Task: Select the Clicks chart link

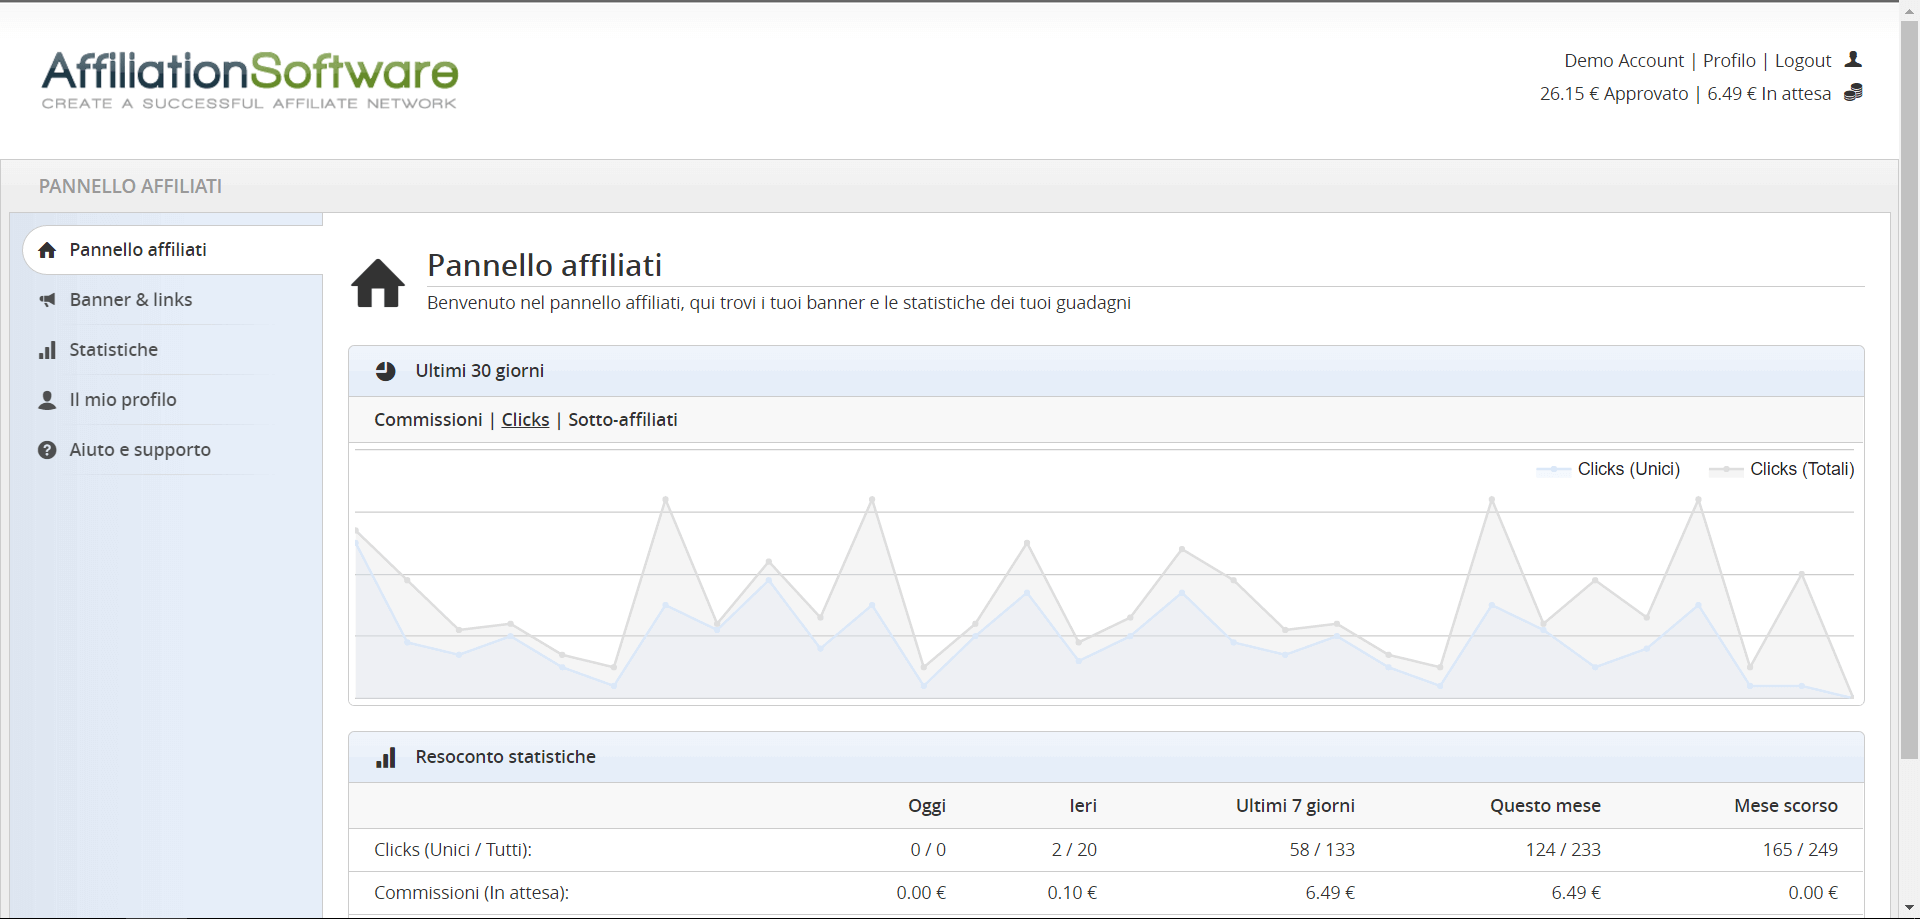Action: (x=525, y=420)
